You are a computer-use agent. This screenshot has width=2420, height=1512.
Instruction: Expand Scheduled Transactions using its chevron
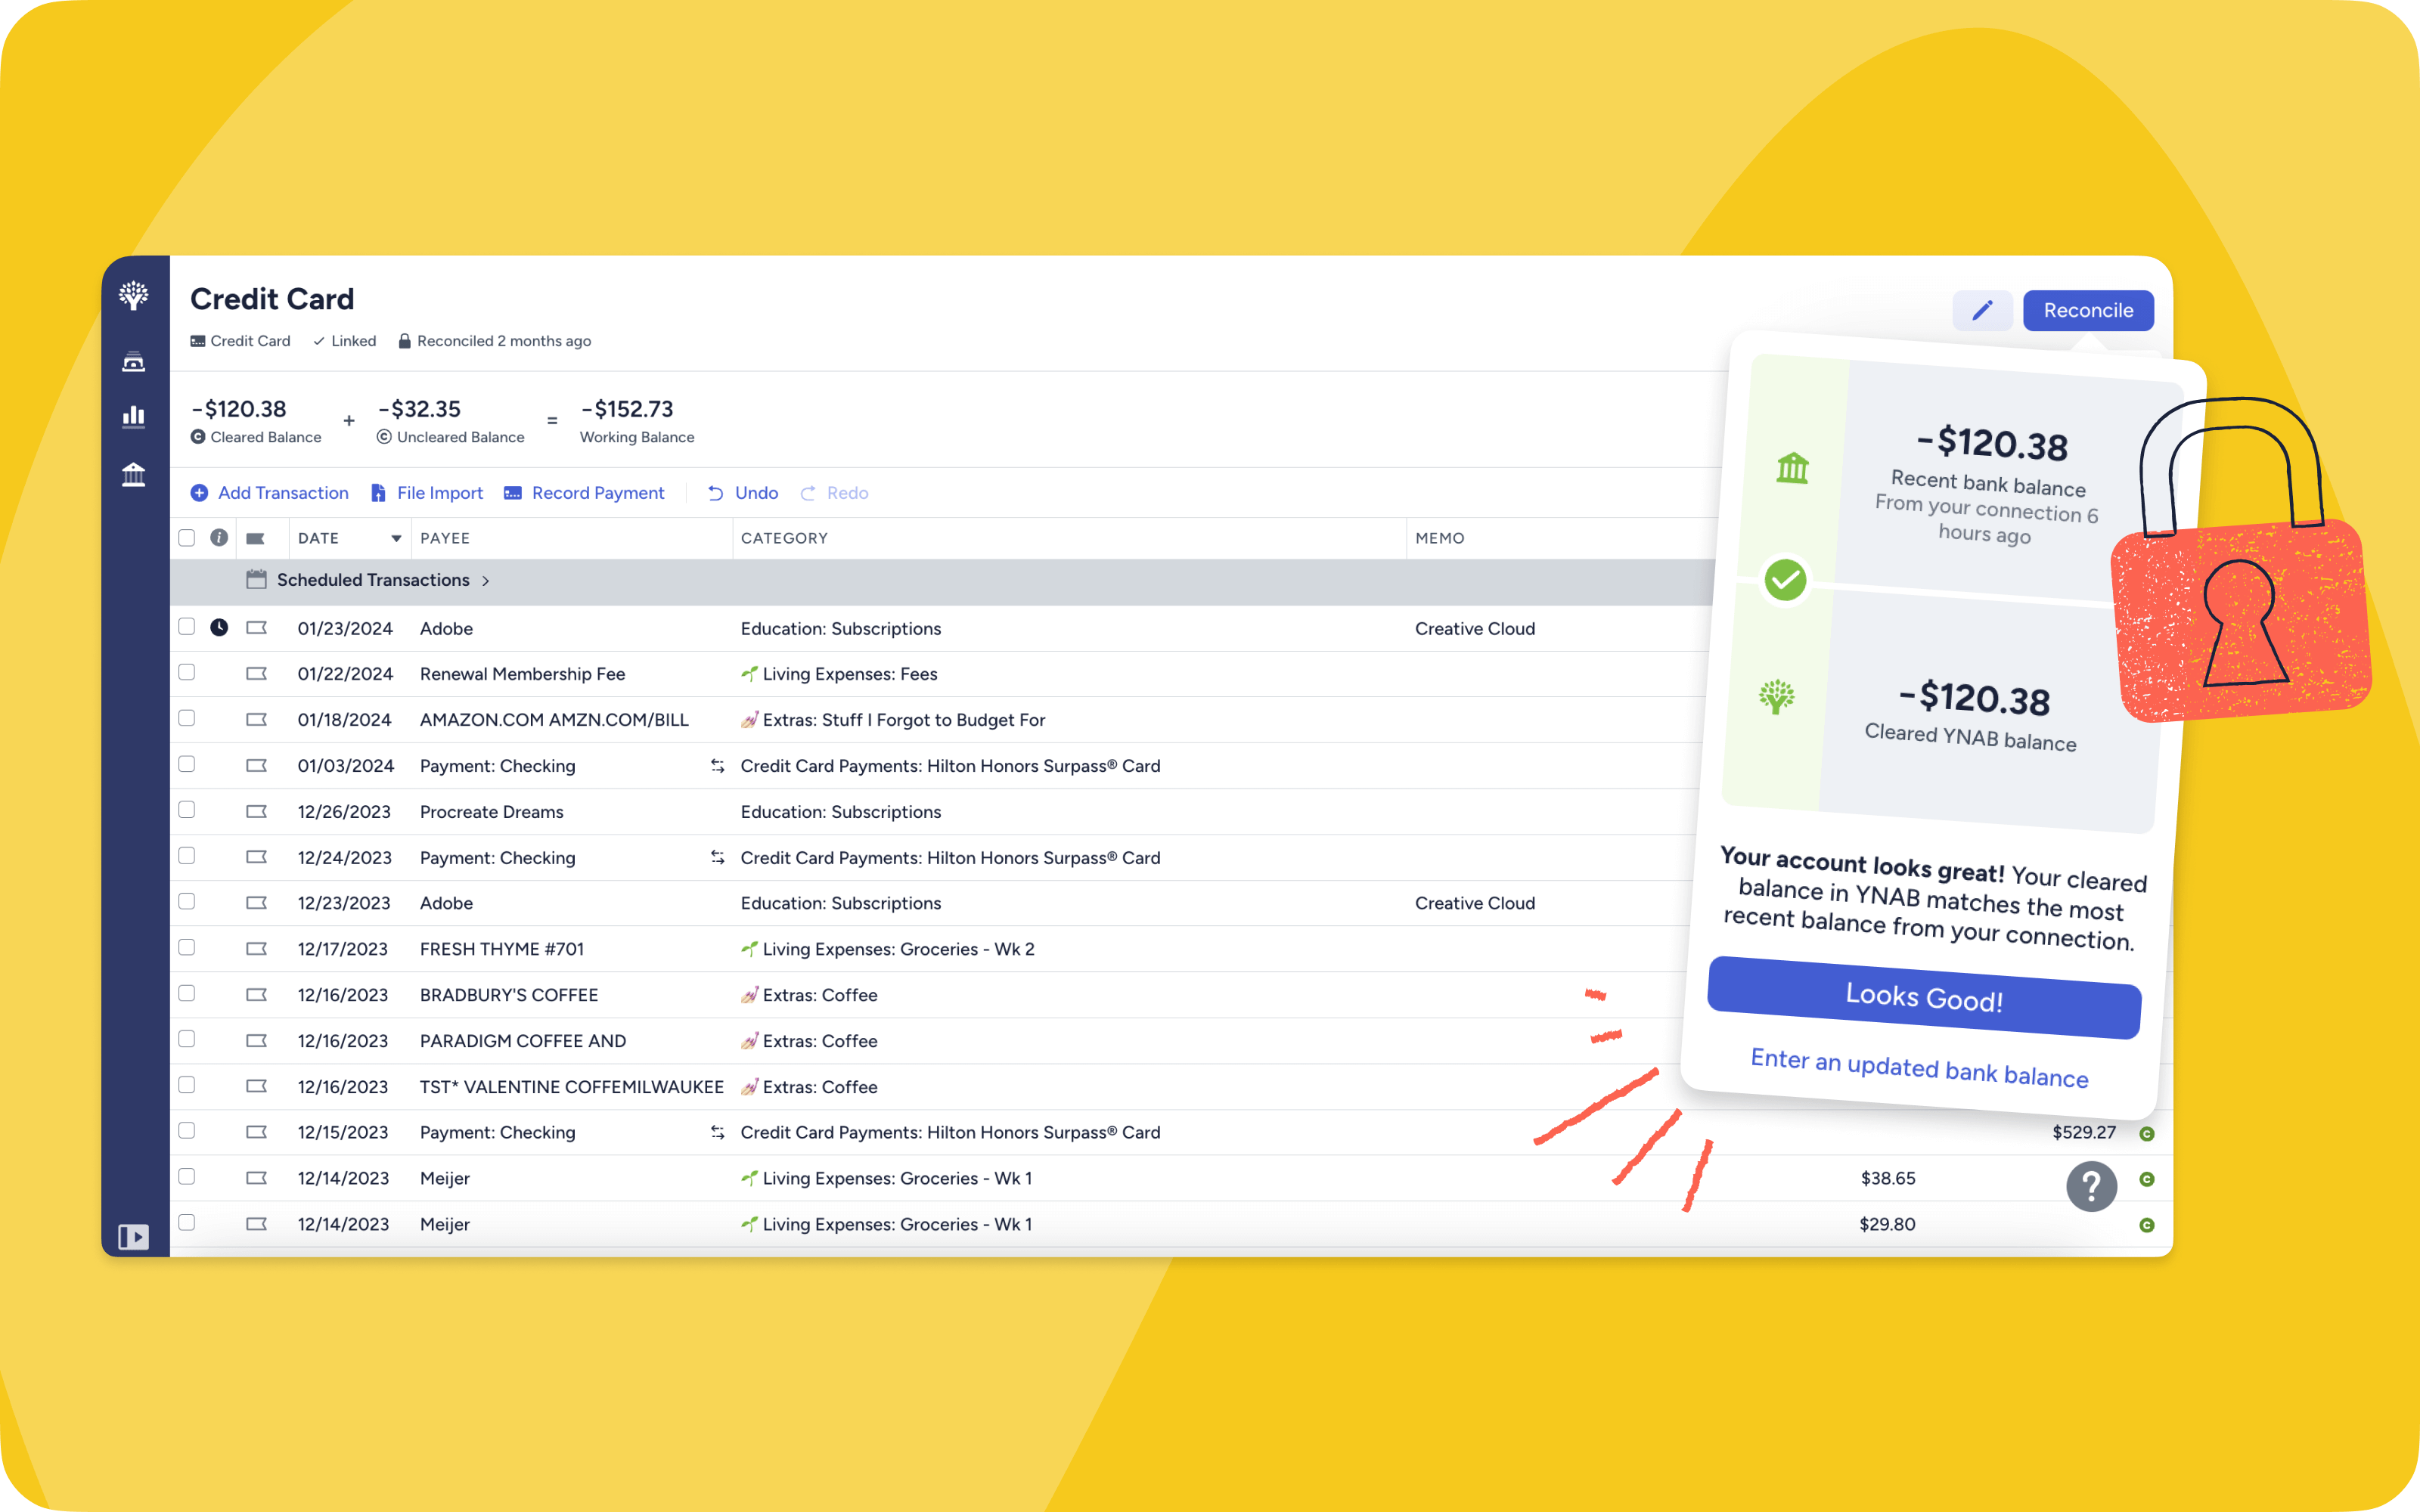[486, 580]
